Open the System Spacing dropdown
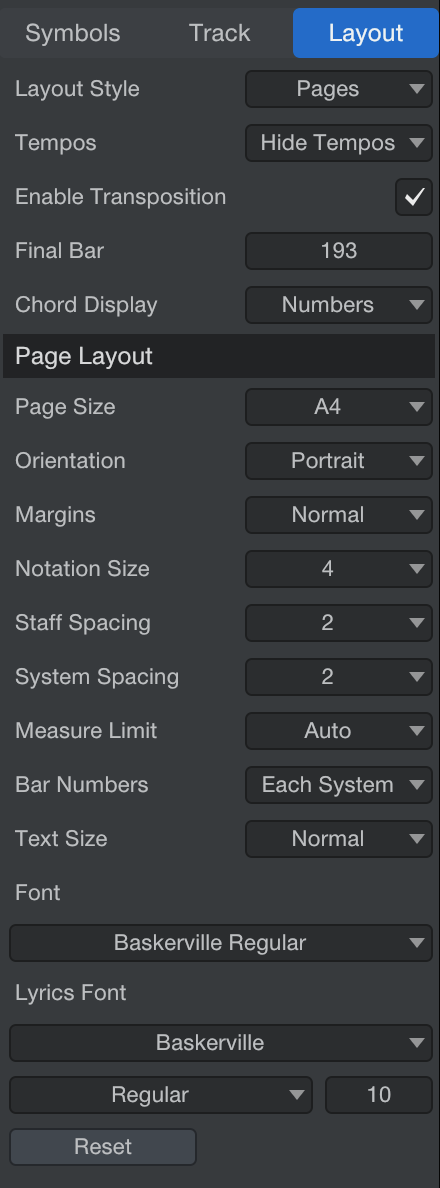Image resolution: width=440 pixels, height=1188 pixels. tap(339, 677)
